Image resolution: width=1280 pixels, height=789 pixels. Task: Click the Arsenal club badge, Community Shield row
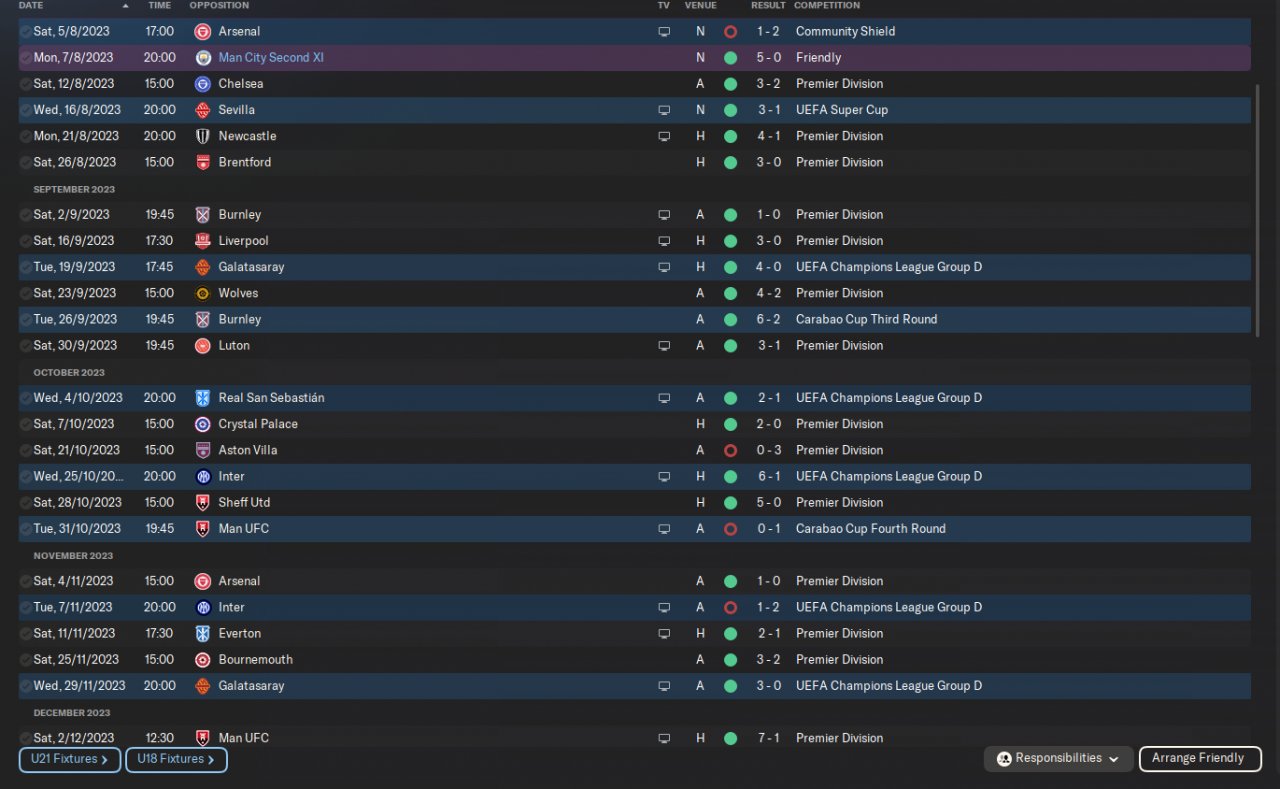pyautogui.click(x=203, y=32)
